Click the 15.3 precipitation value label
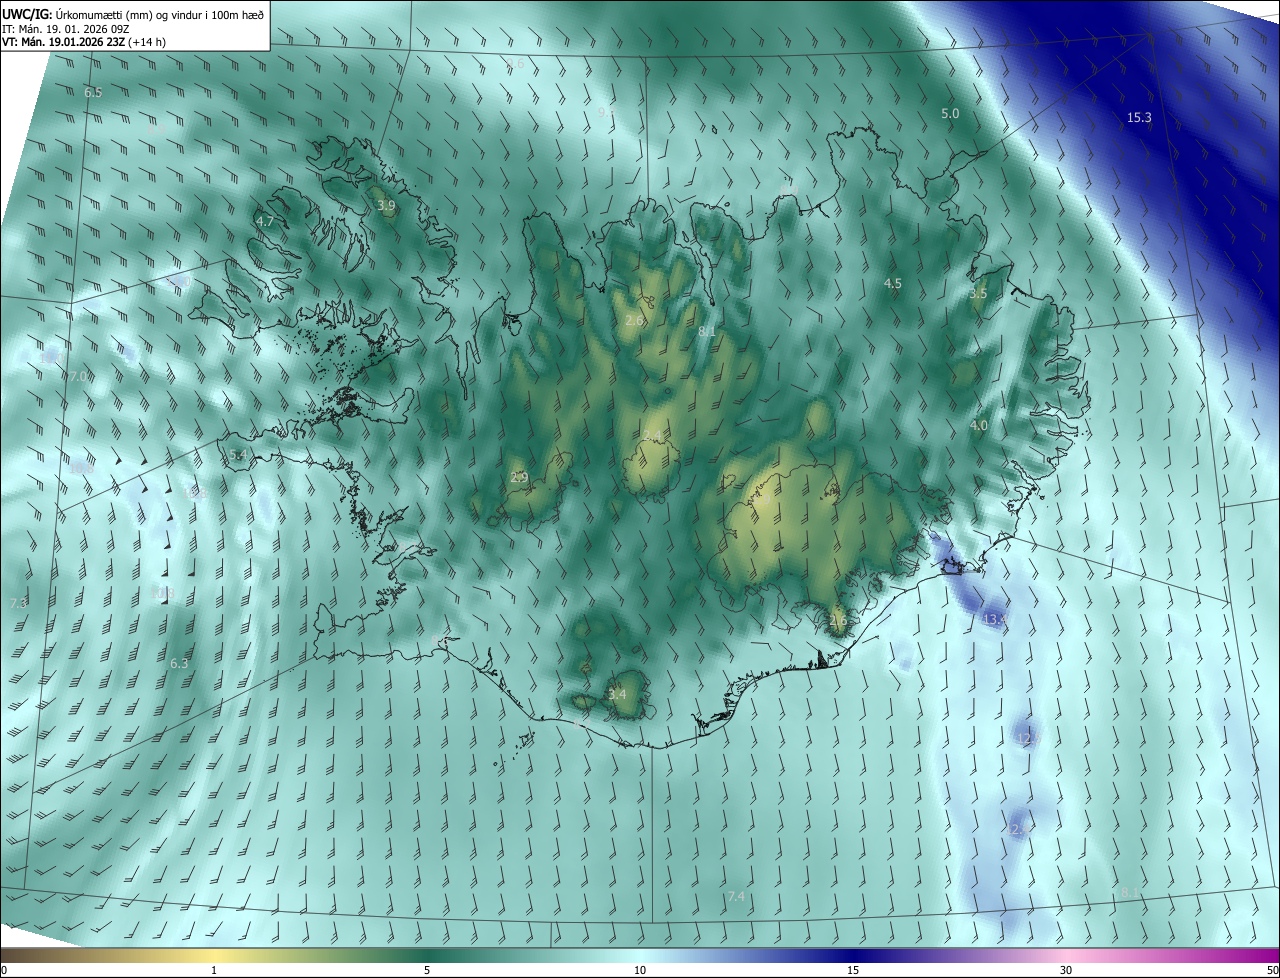 [x=1139, y=118]
